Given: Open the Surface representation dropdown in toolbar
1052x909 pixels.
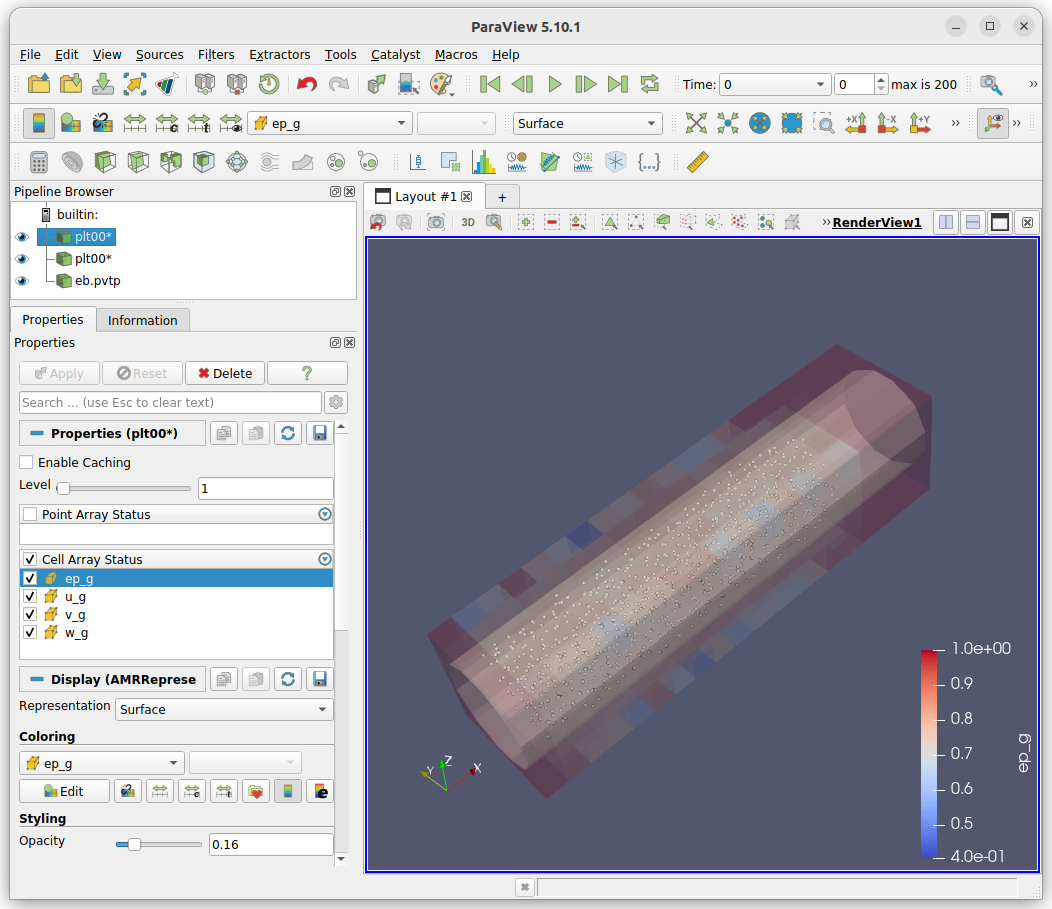Looking at the screenshot, I should point(588,123).
